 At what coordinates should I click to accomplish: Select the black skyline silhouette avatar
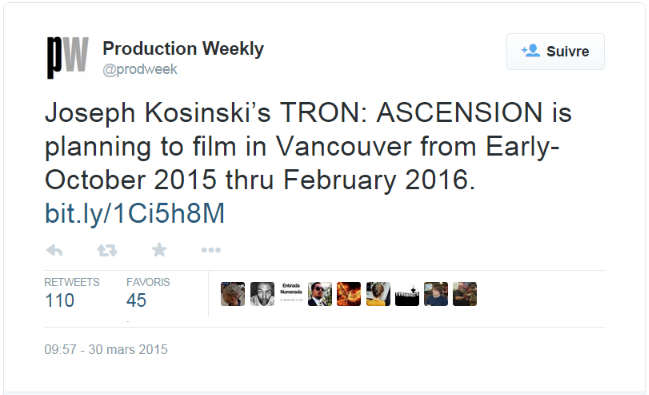click(407, 294)
